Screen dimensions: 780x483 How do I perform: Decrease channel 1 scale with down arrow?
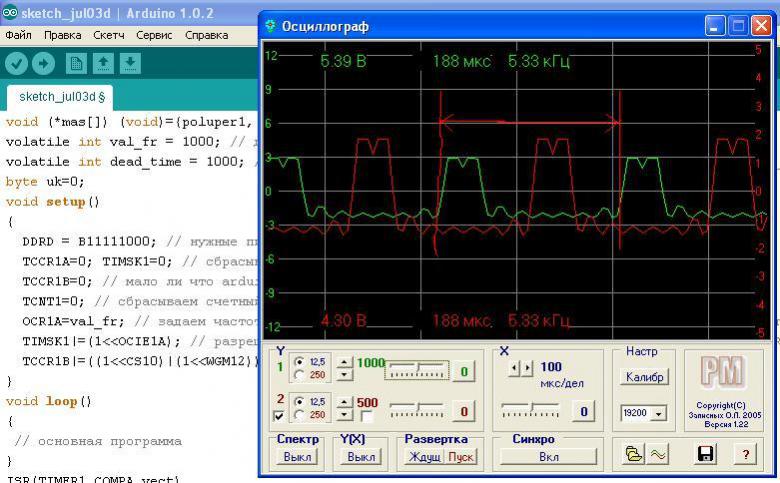point(345,374)
